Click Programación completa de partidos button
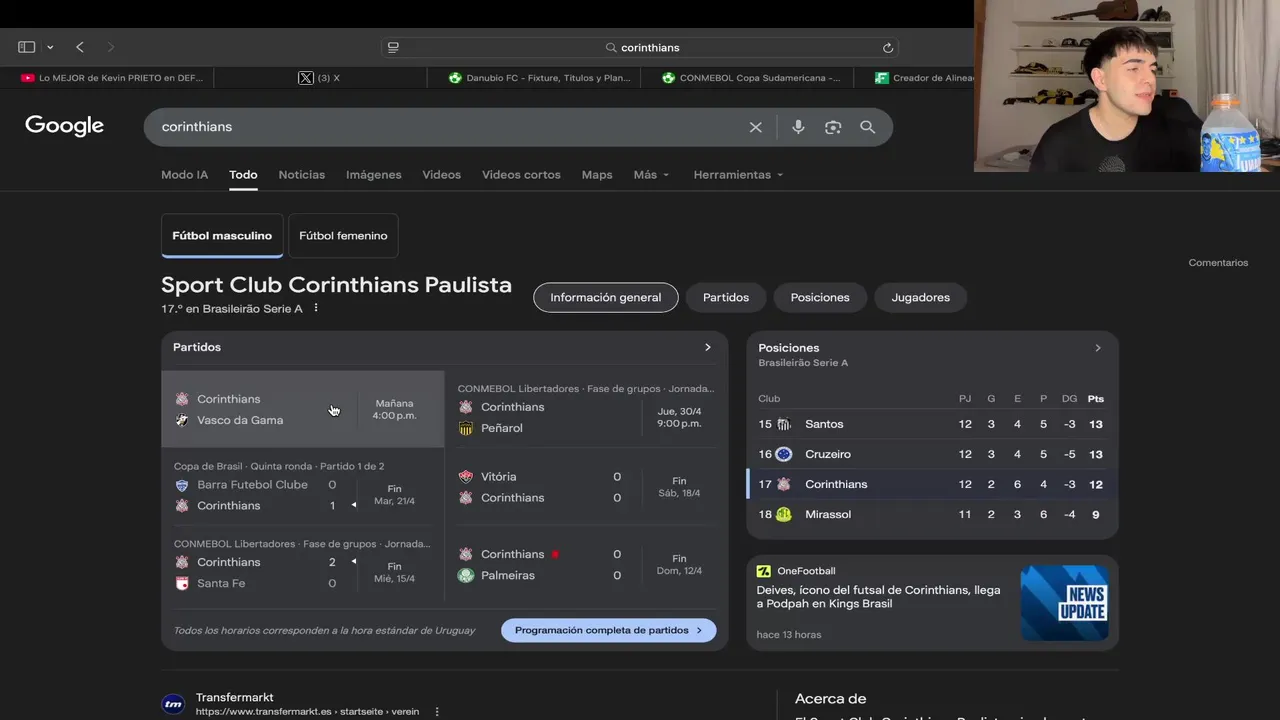The width and height of the screenshot is (1280, 720). (x=608, y=630)
